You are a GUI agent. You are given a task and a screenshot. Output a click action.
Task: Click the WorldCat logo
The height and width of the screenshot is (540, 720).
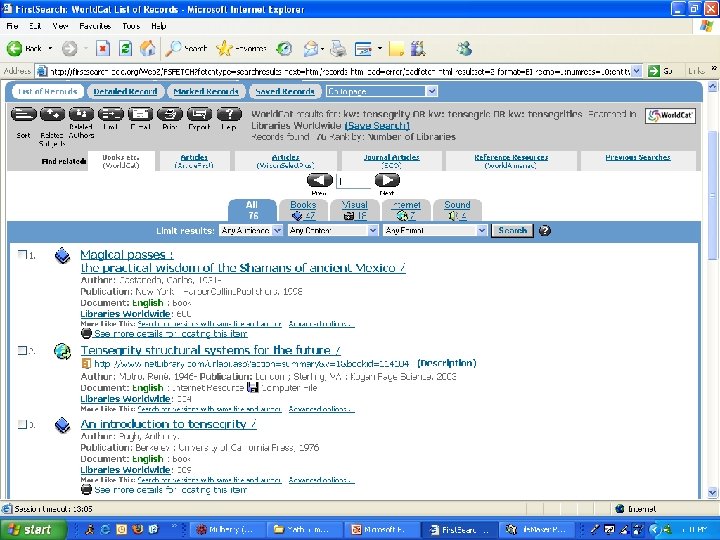click(x=670, y=115)
